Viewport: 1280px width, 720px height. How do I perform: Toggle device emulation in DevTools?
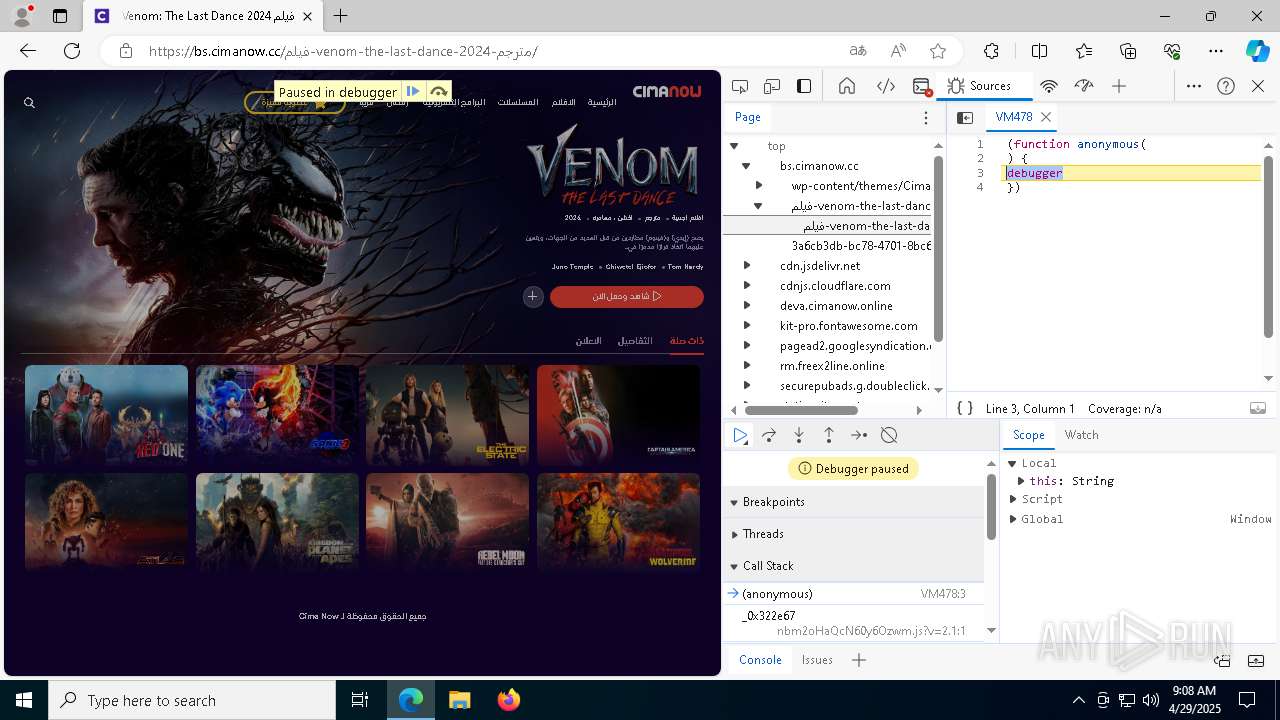tap(772, 86)
